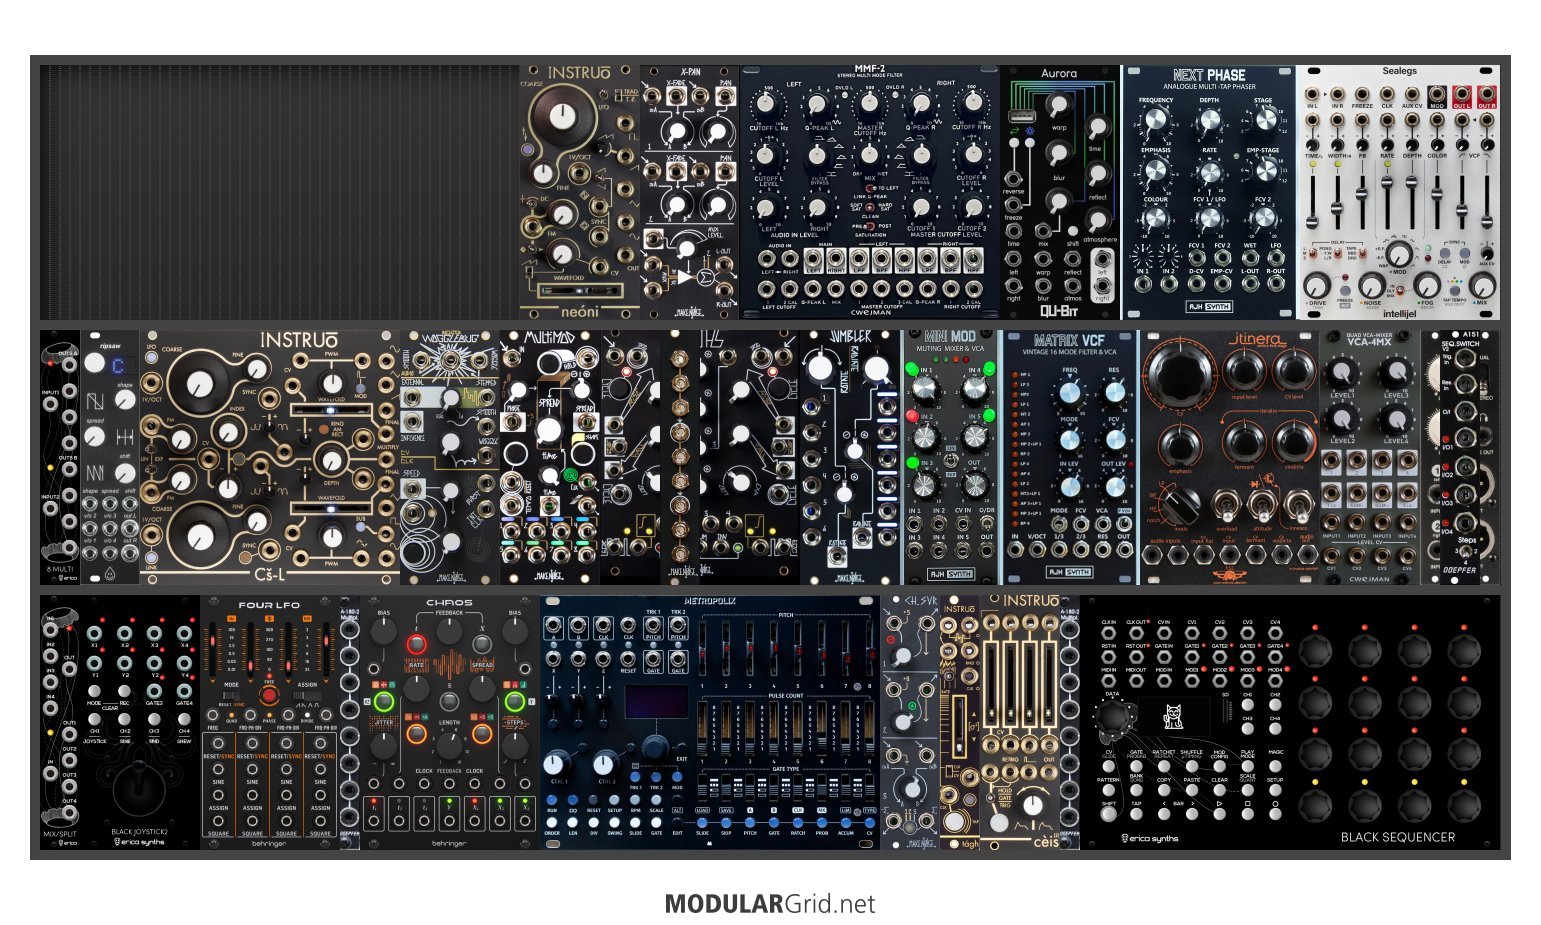Click the STAGE knob on Next Phase

pyautogui.click(x=1264, y=121)
